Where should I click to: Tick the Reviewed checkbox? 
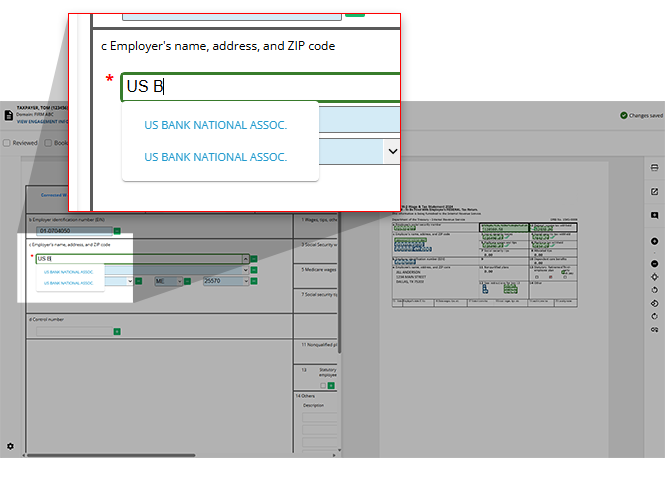pyautogui.click(x=7, y=143)
